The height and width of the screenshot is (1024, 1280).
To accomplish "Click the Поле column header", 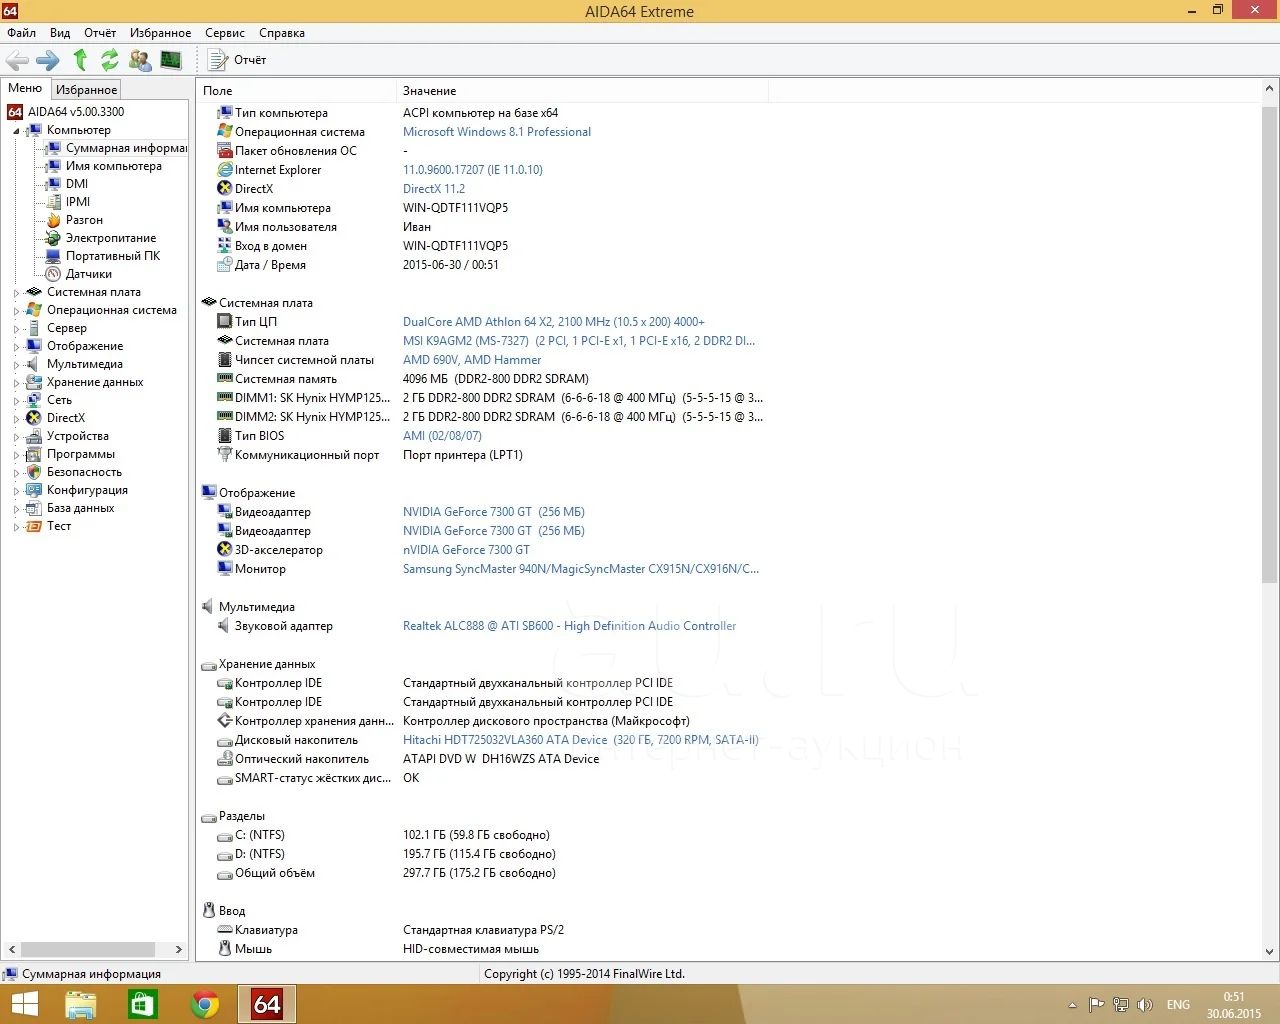I will coord(296,91).
